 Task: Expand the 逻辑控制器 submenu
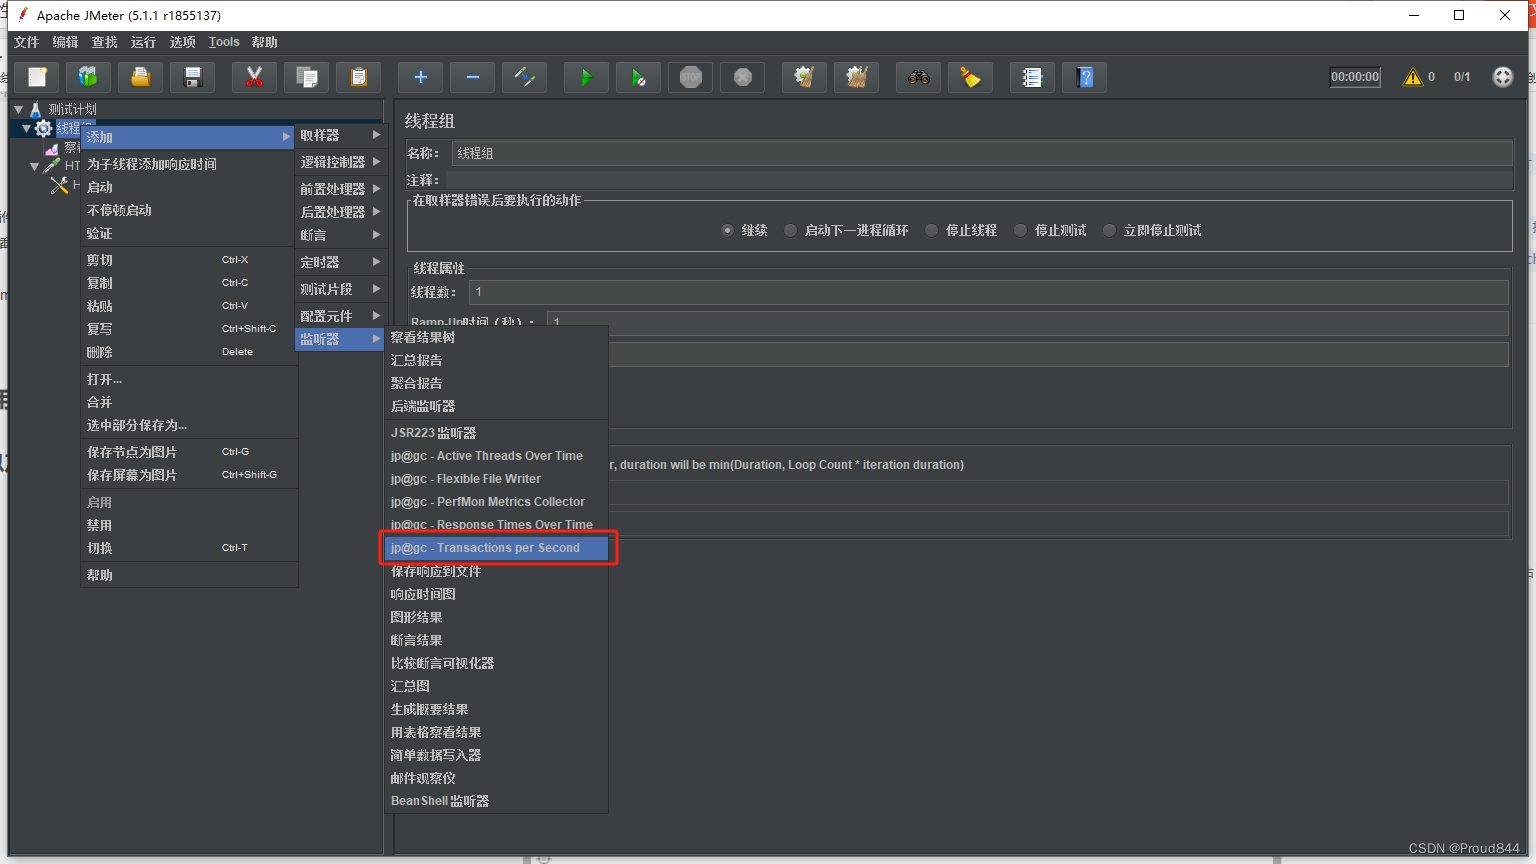[340, 162]
